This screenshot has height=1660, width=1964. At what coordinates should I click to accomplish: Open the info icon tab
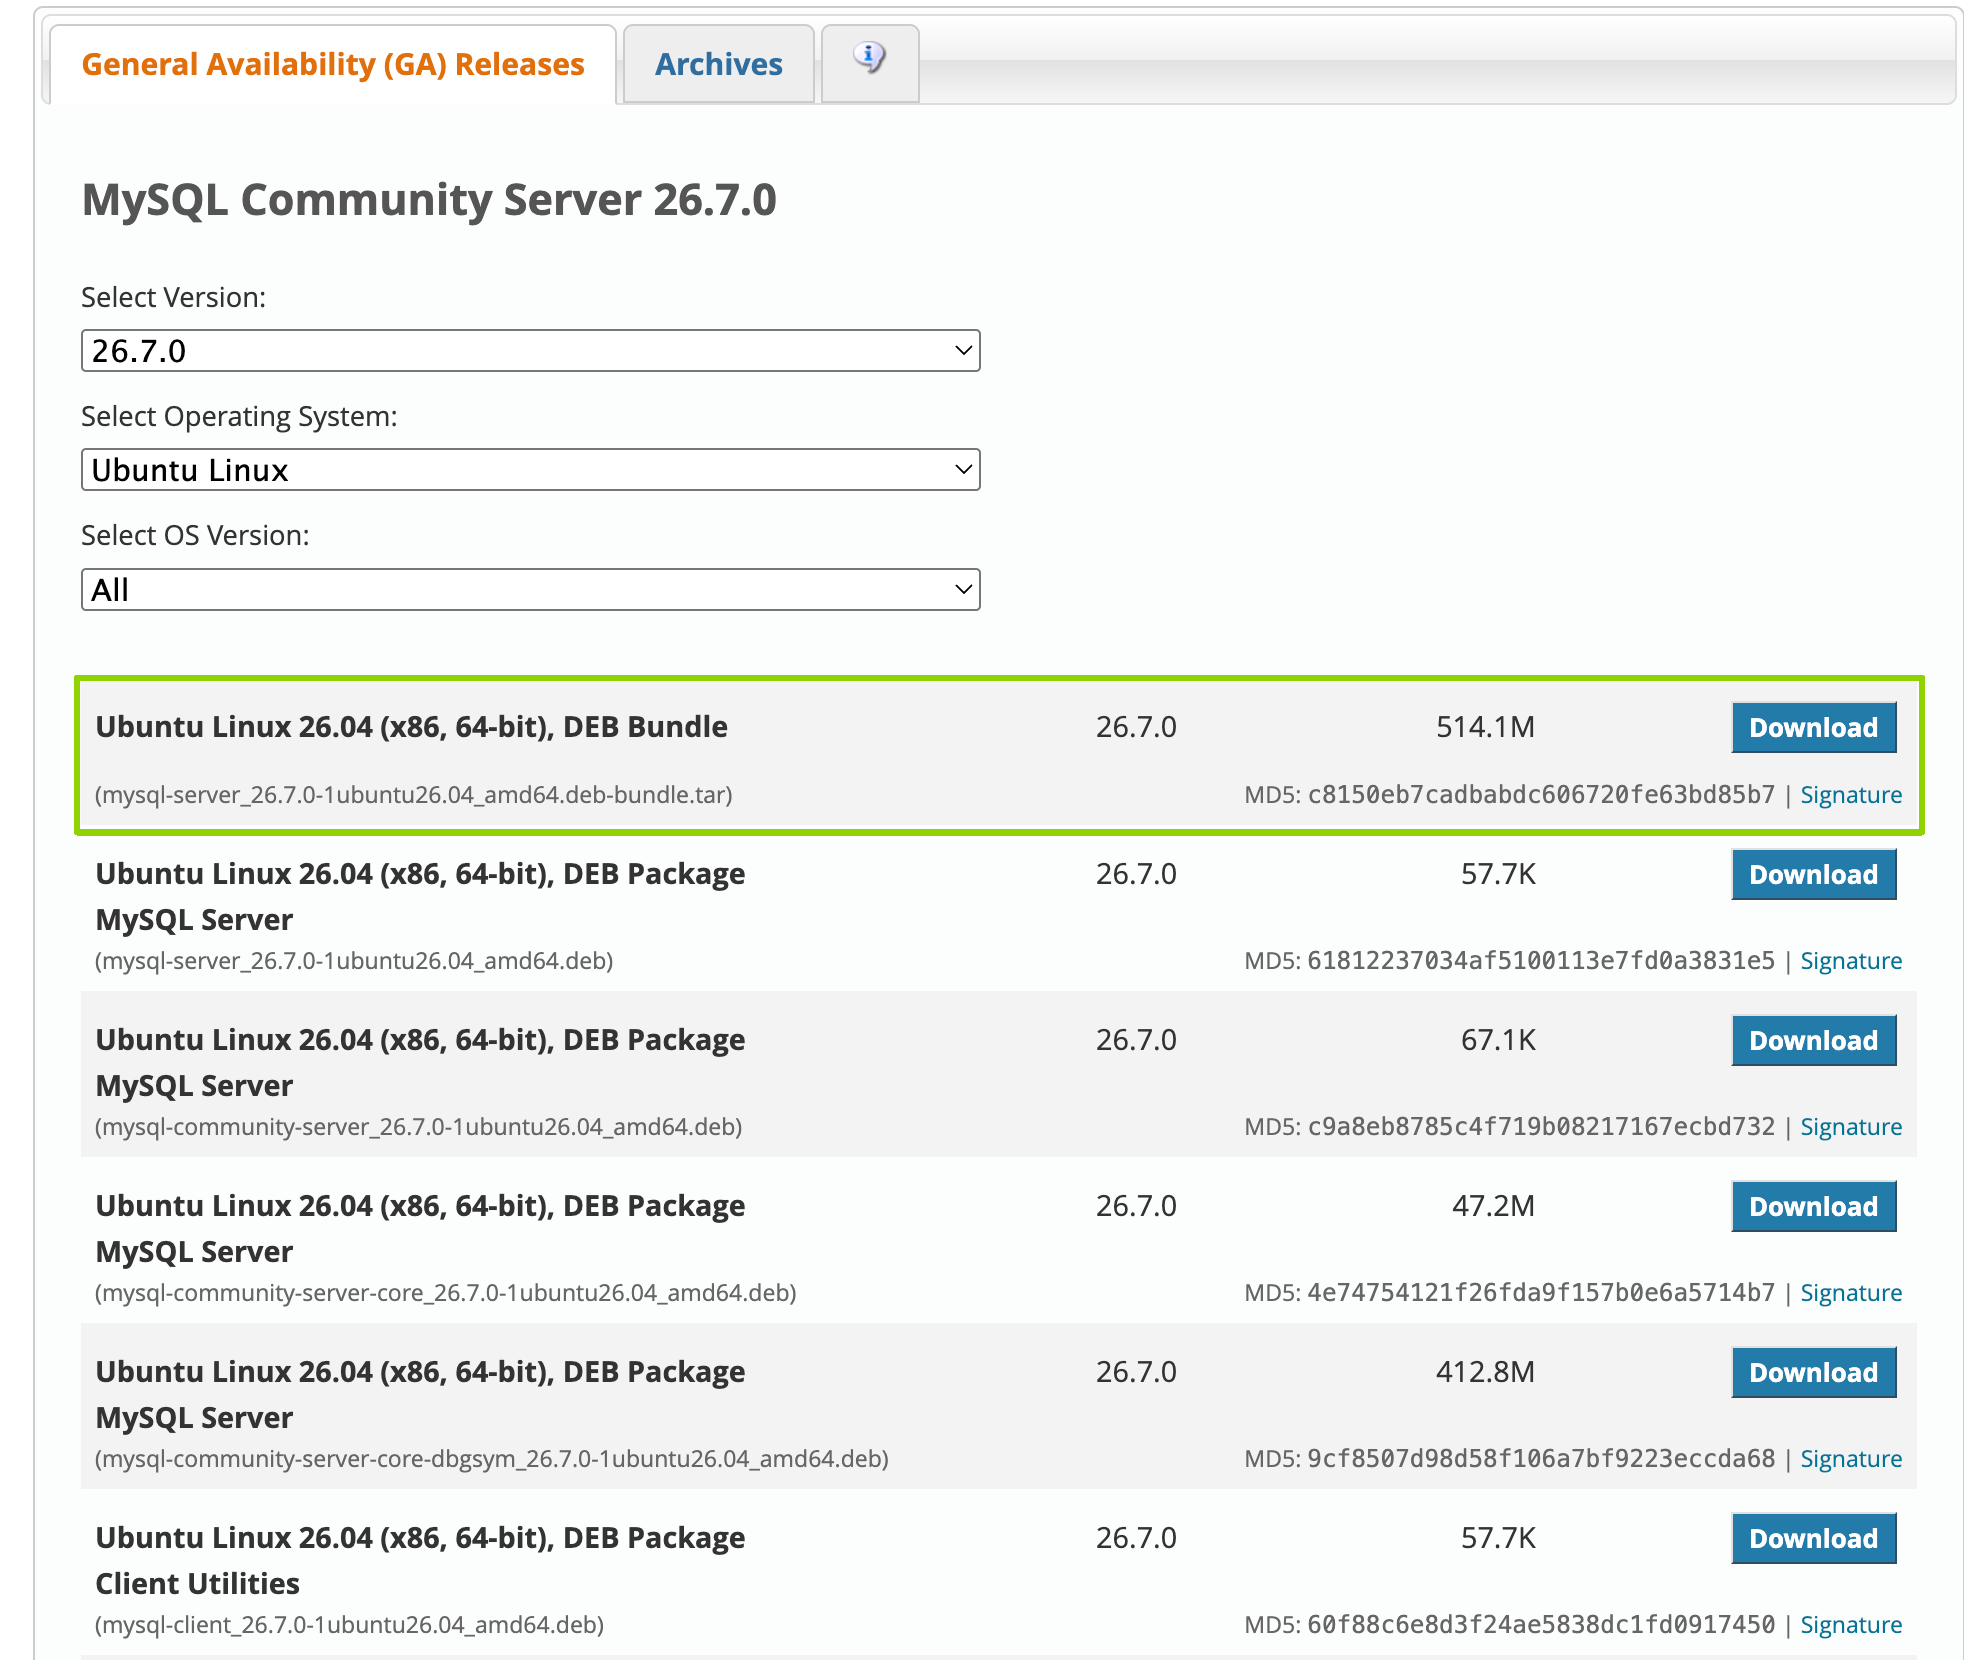coord(870,63)
